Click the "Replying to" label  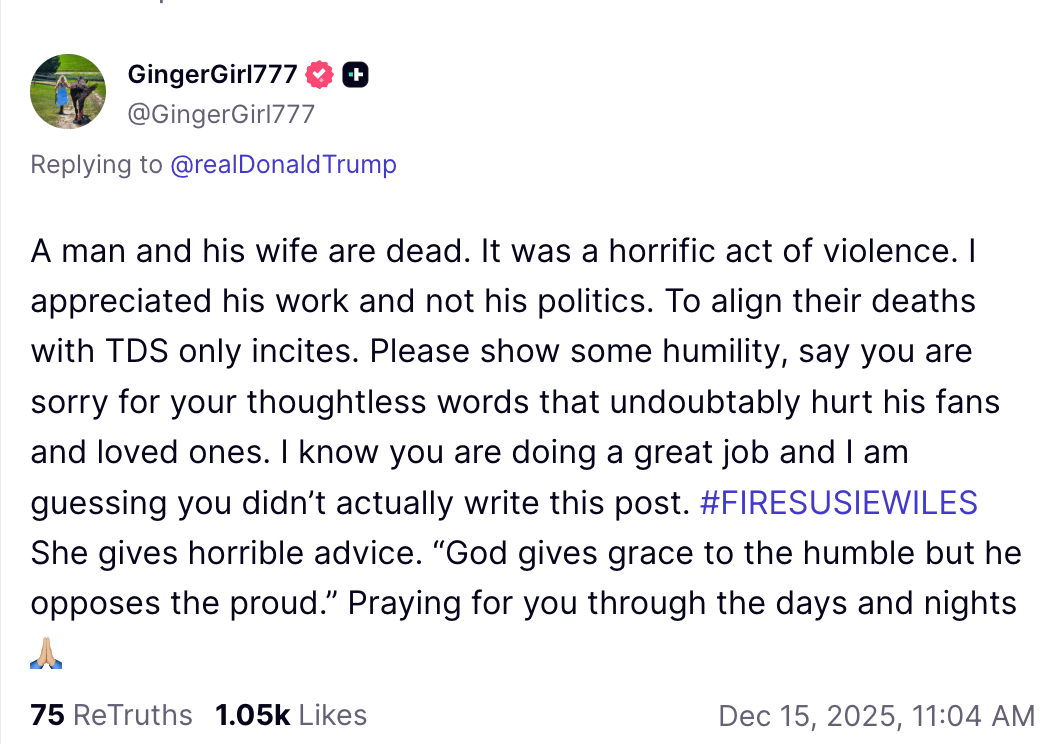(x=96, y=164)
